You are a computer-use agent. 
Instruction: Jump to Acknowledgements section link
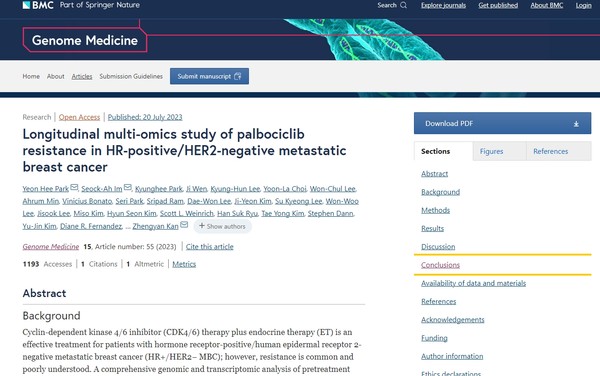point(453,320)
